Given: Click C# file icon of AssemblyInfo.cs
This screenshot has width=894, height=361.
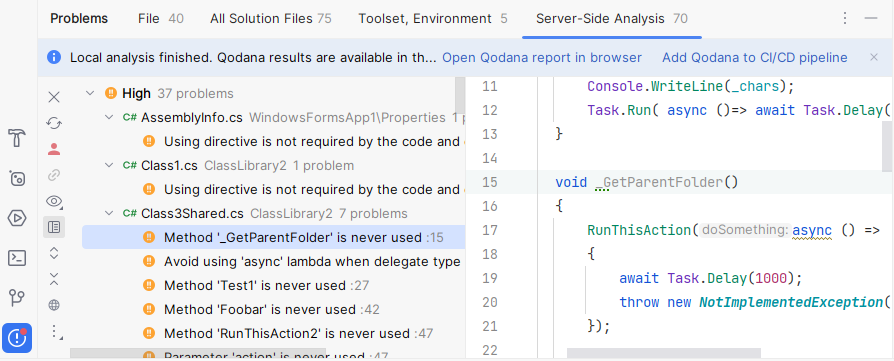Looking at the screenshot, I should [x=129, y=117].
